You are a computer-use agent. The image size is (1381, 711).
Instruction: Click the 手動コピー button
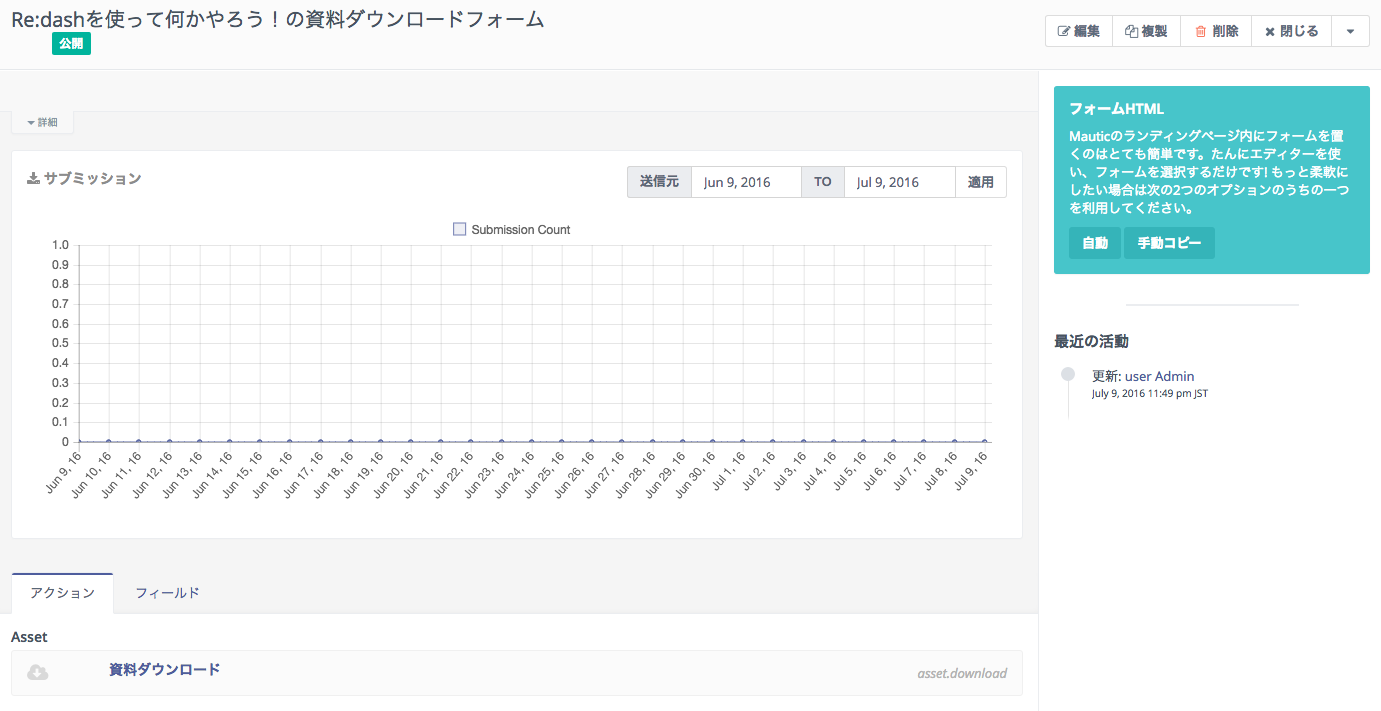tap(1169, 243)
